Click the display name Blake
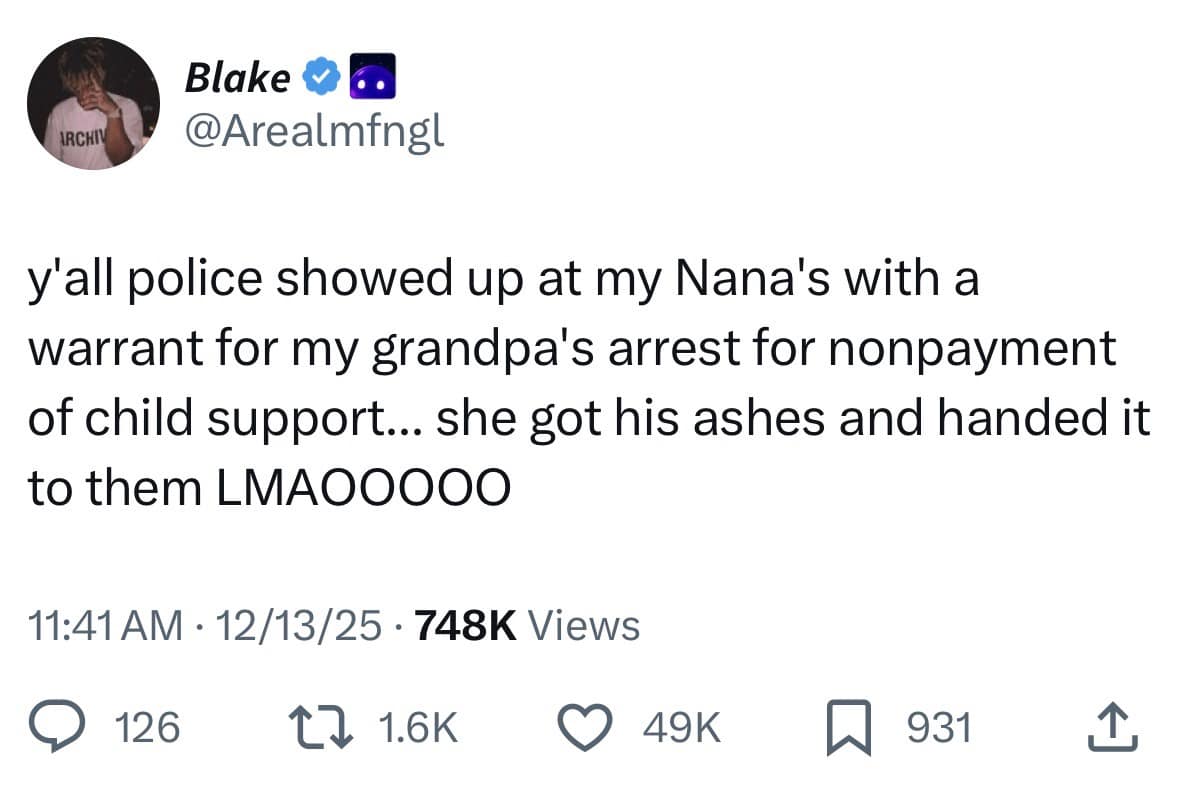Screen dimensions: 1179x805 pos(237,77)
